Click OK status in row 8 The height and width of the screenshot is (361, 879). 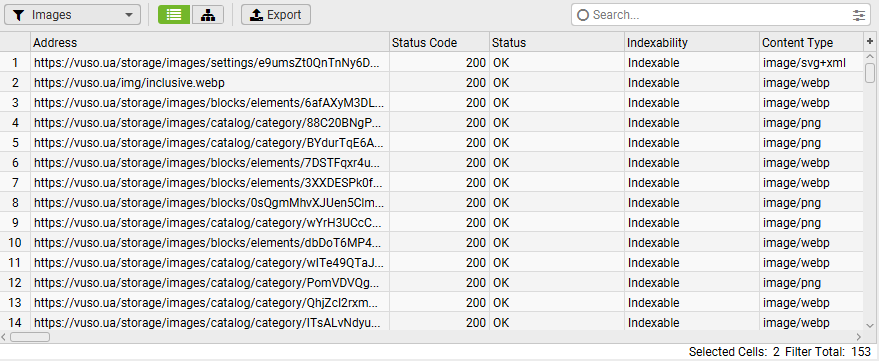557,203
